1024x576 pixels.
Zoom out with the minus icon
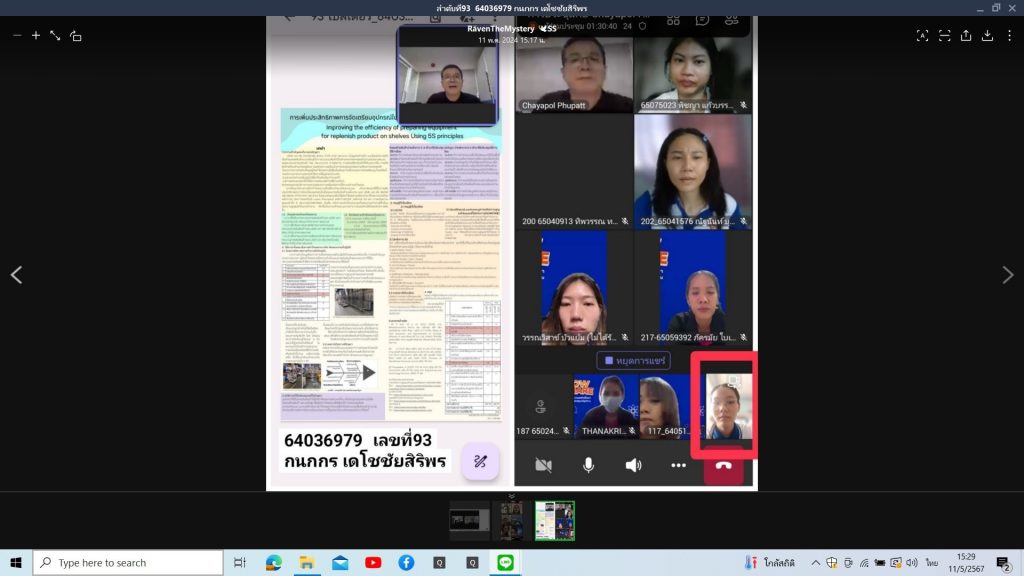click(x=17, y=36)
